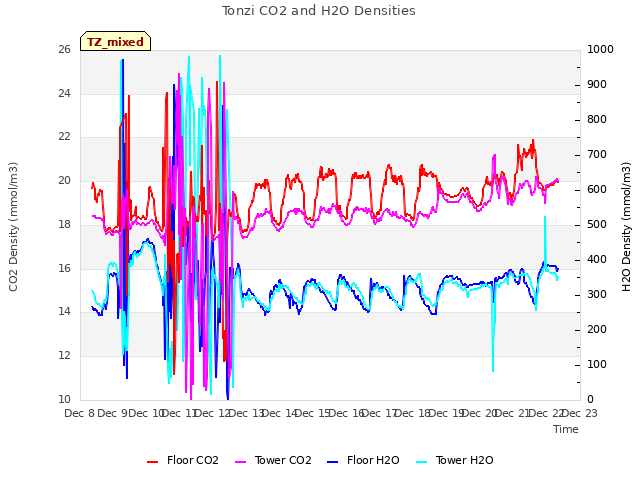Click the Time axis label
This screenshot has height=480, width=640.
pos(566,429)
